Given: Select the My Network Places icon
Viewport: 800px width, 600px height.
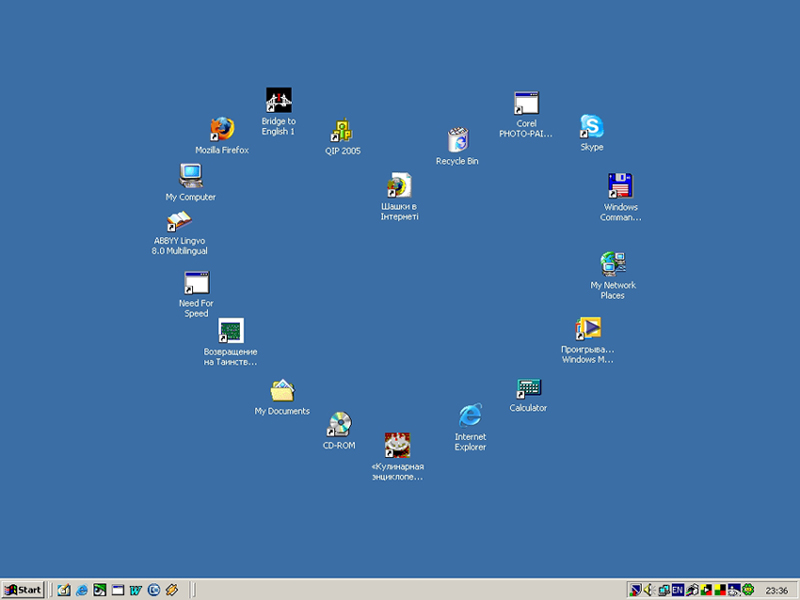Looking at the screenshot, I should (613, 276).
